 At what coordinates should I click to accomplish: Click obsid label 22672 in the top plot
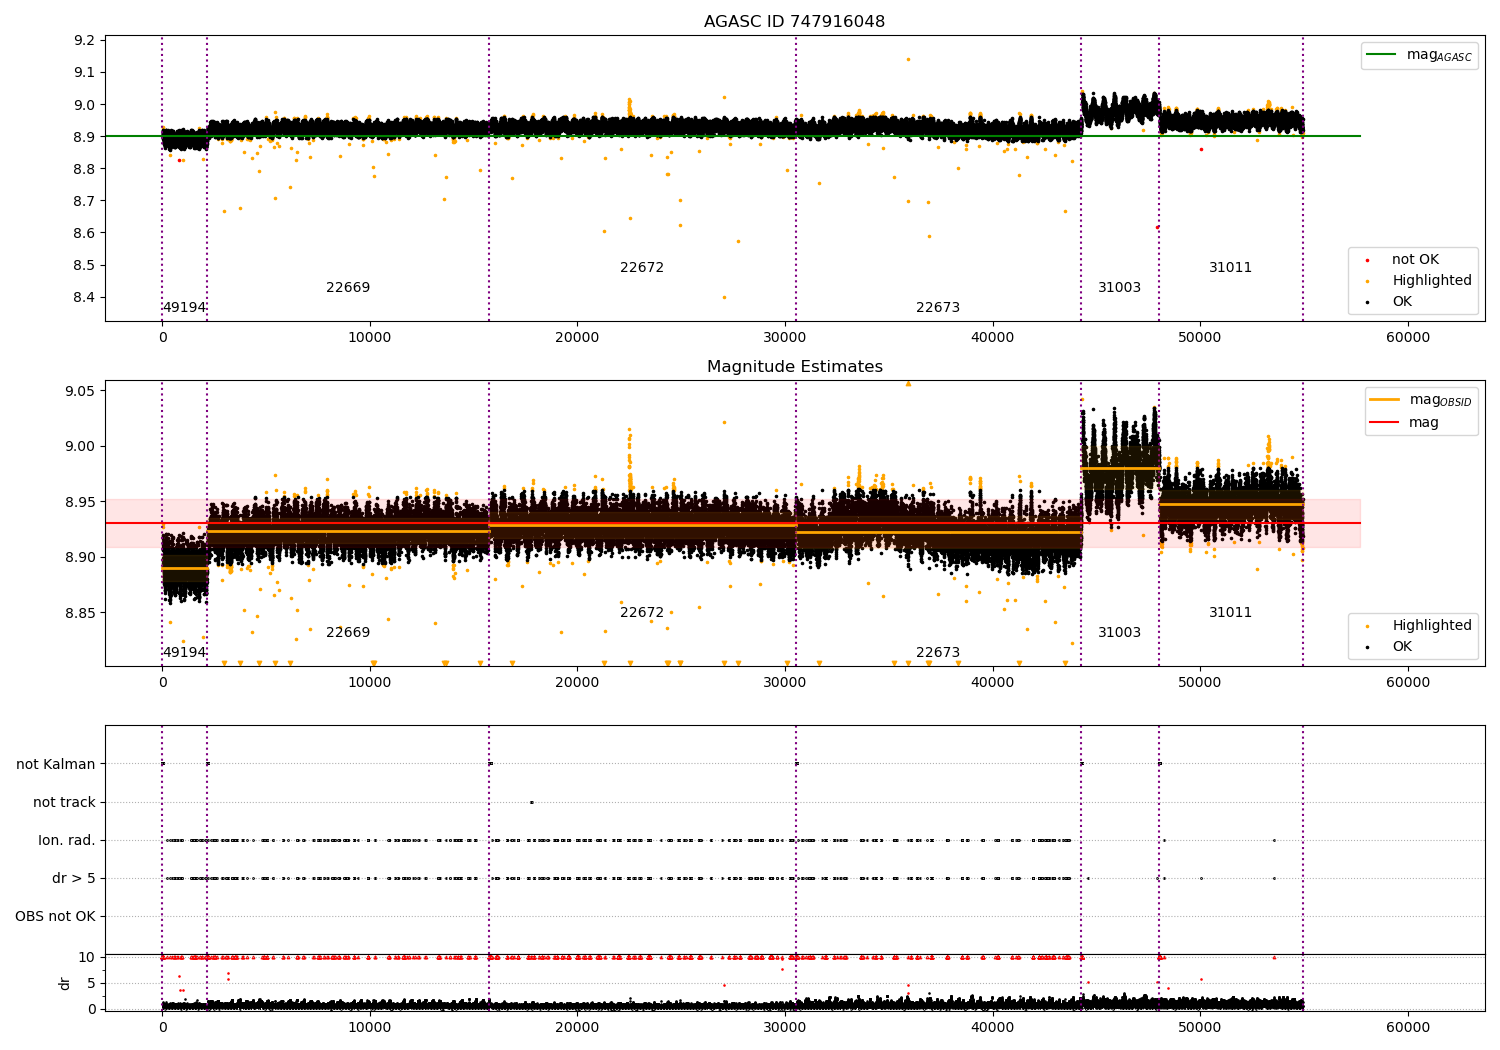(642, 268)
